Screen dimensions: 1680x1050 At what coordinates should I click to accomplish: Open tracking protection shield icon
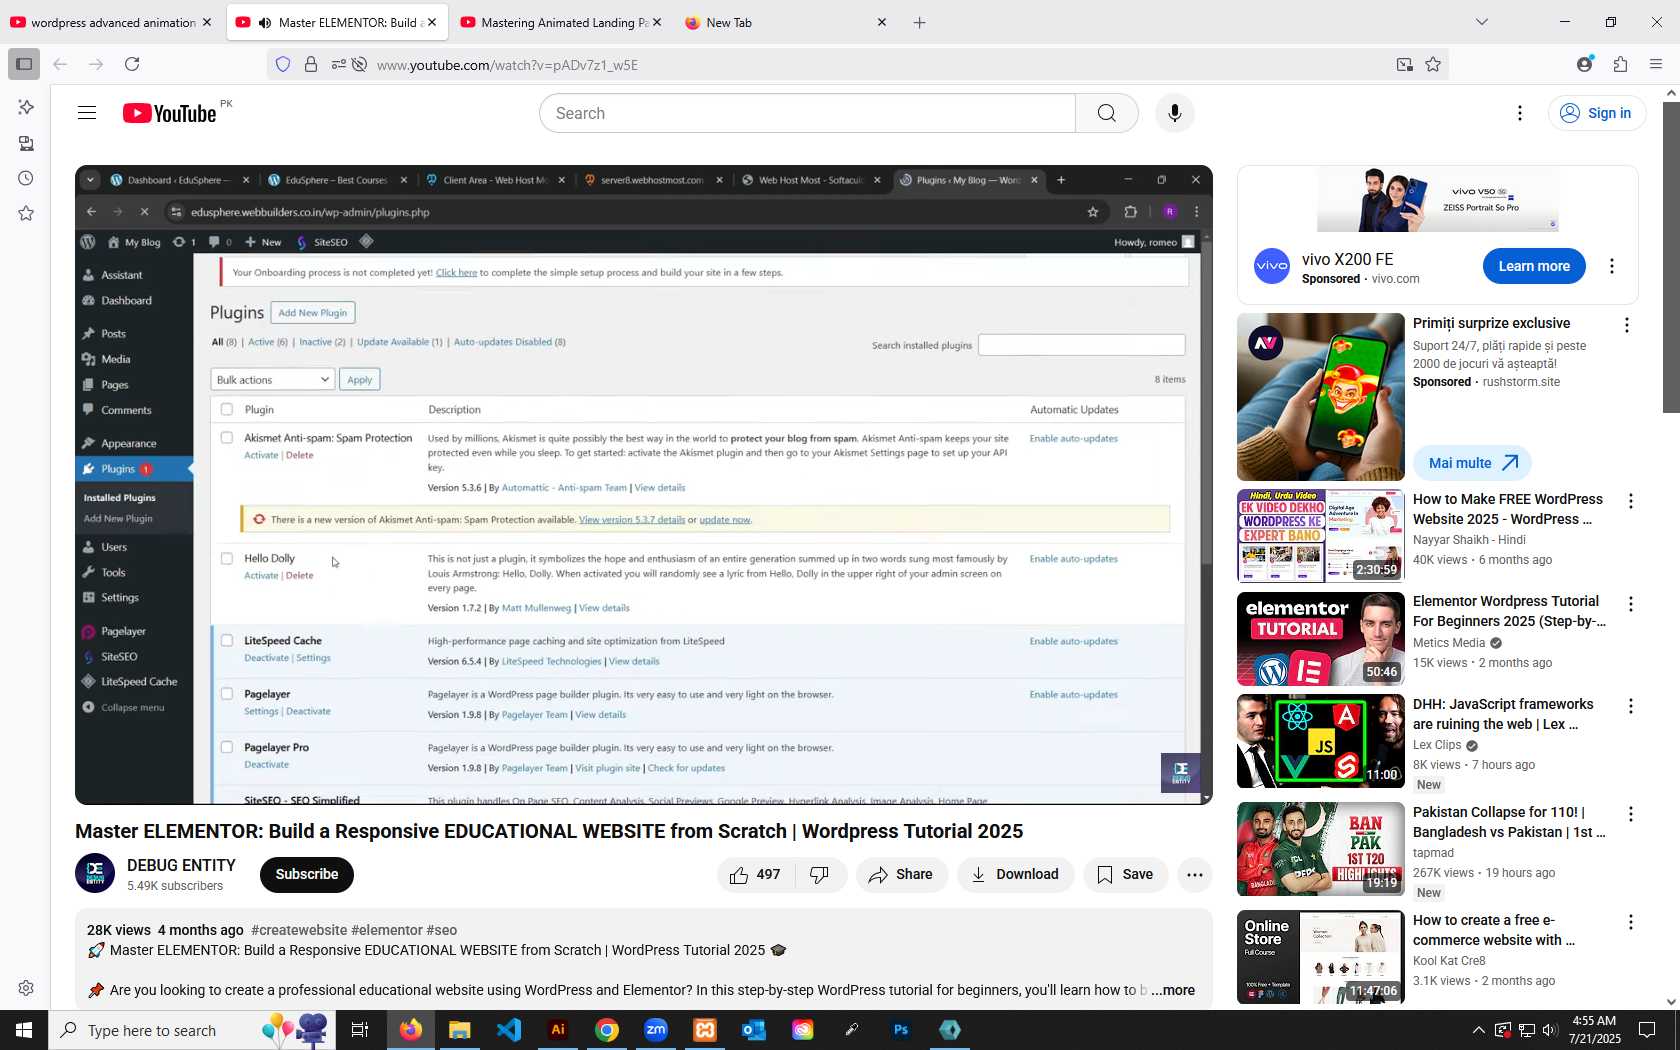click(x=283, y=64)
